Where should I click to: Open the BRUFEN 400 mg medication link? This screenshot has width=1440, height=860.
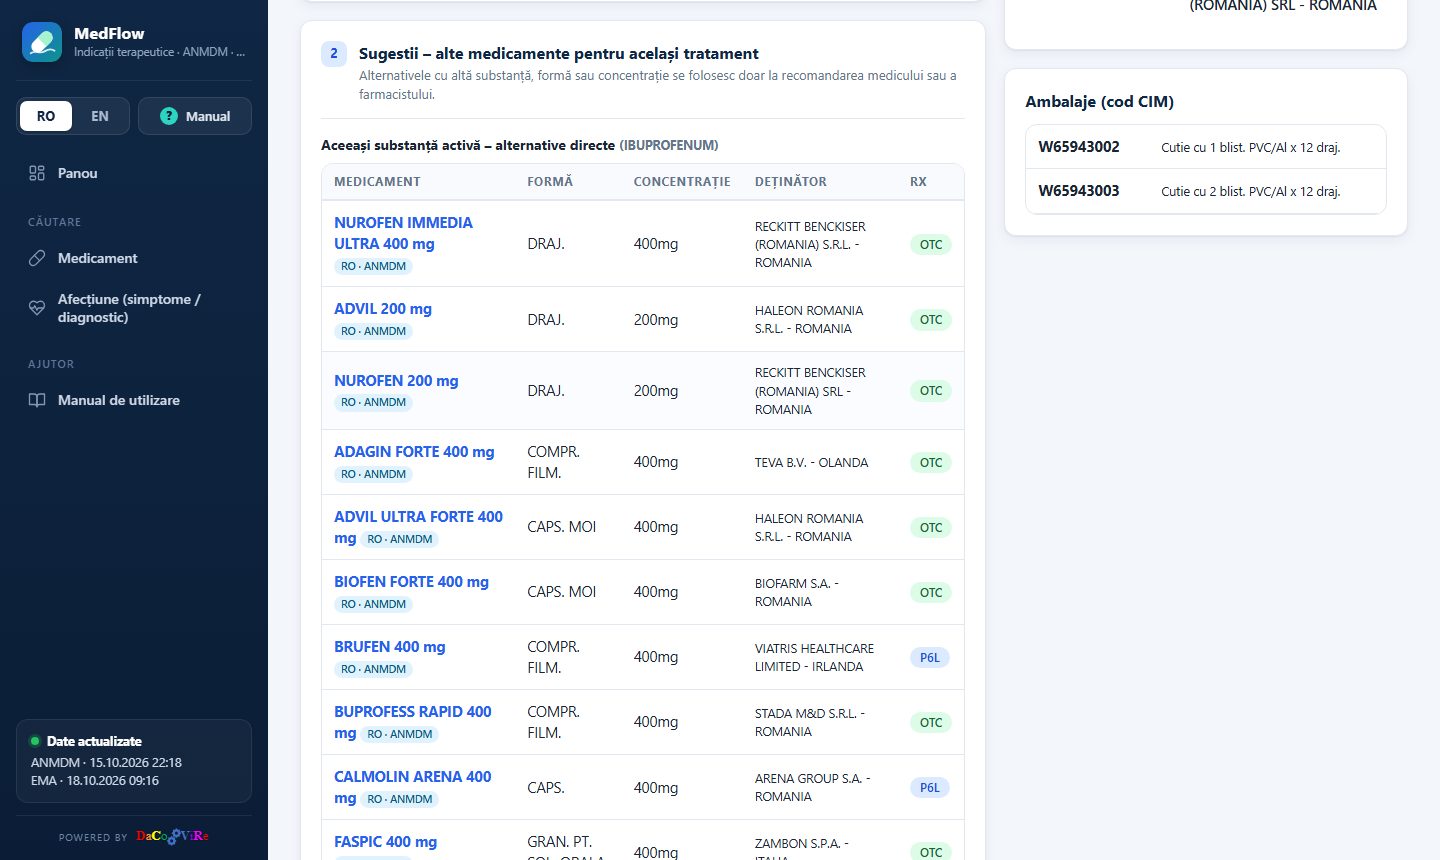(390, 647)
